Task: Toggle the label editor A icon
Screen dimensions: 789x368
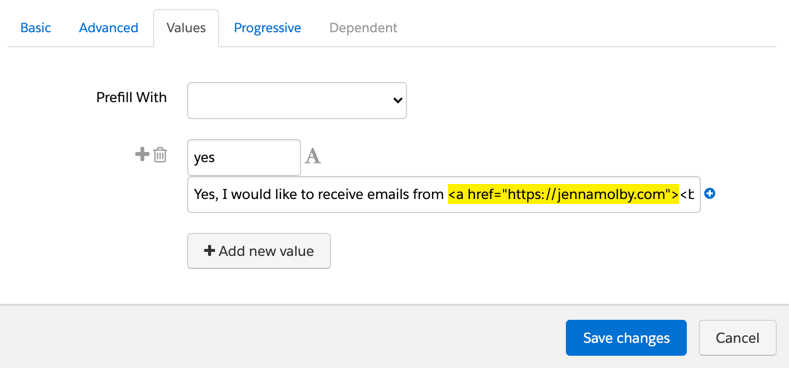Action: click(x=313, y=157)
